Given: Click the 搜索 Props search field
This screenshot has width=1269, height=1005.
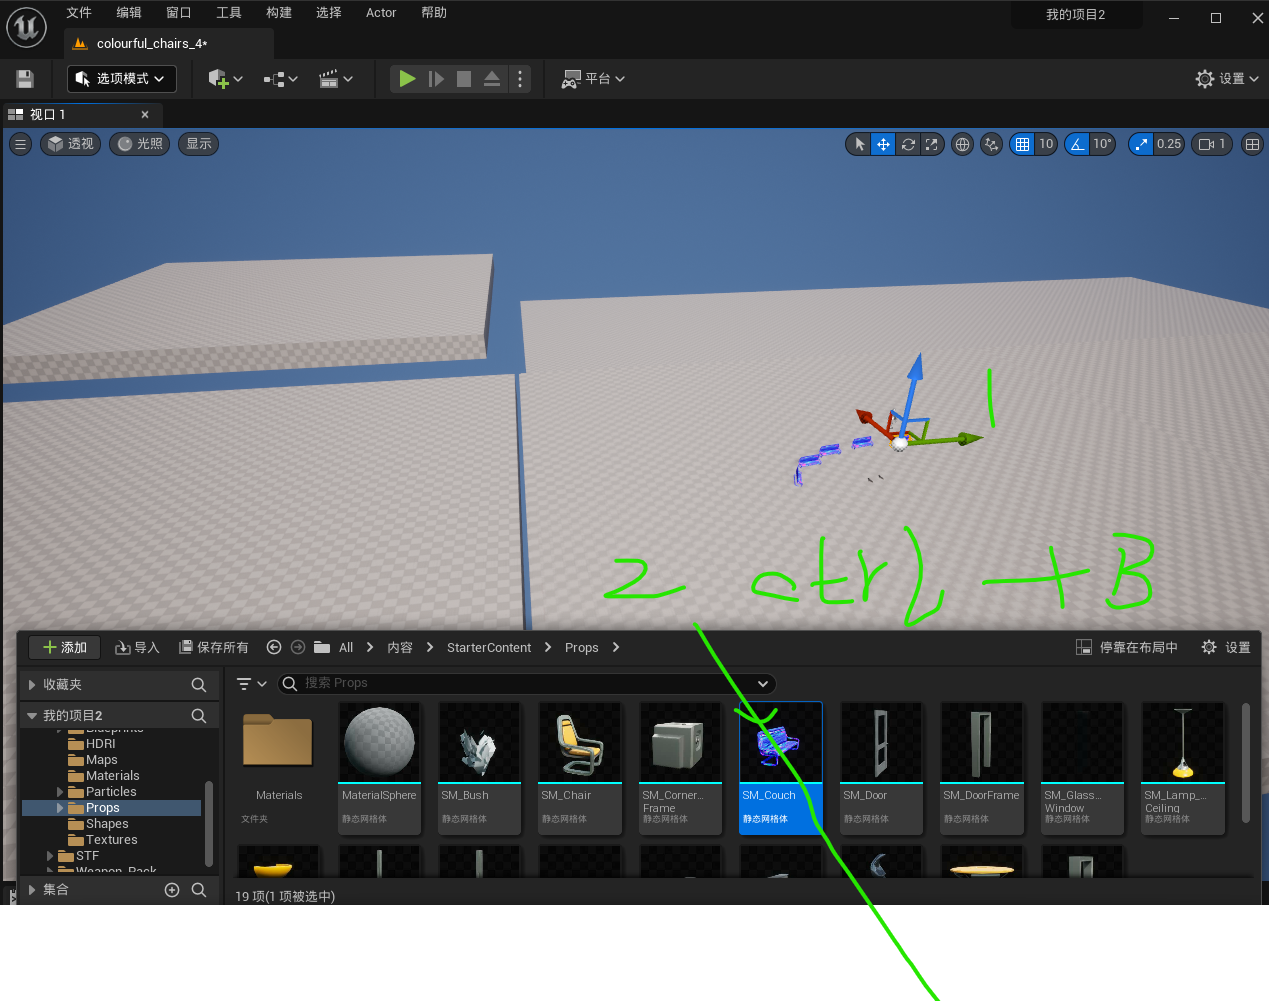Looking at the screenshot, I should [x=526, y=683].
